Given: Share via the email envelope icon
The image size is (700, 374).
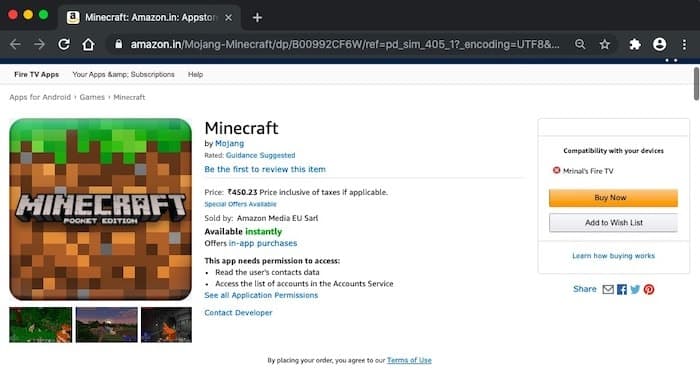Looking at the screenshot, I should (608, 289).
